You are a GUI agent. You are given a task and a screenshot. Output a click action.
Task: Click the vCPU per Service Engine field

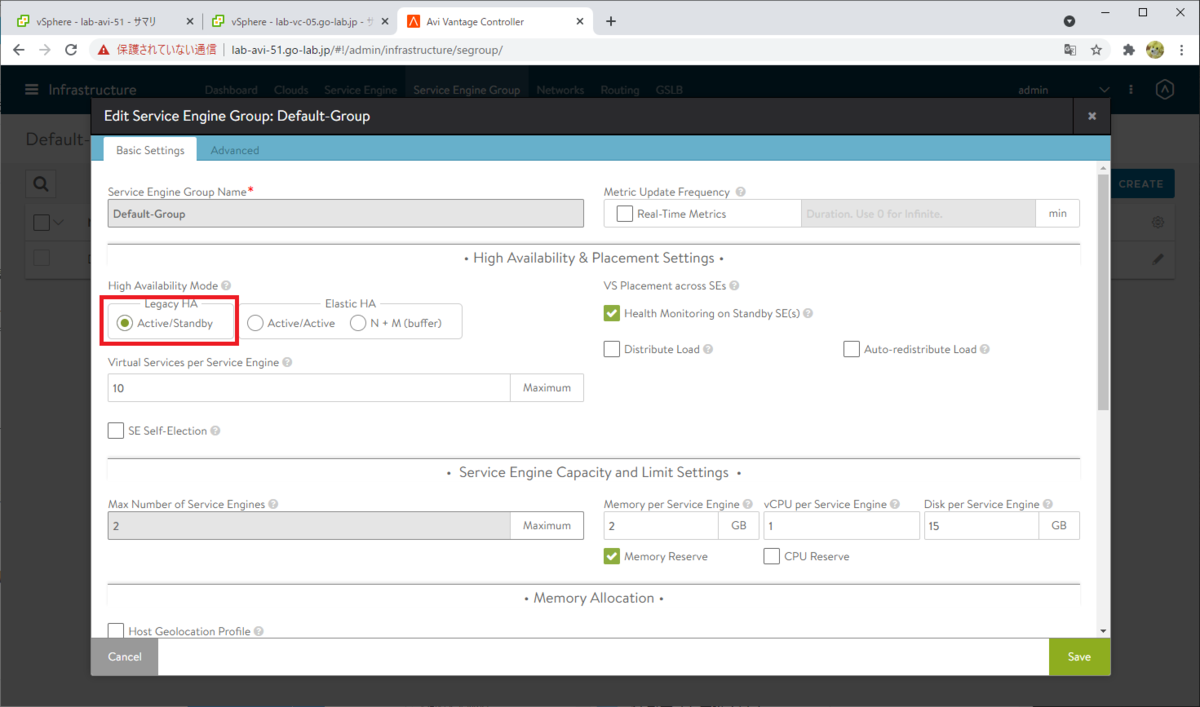(x=841, y=526)
